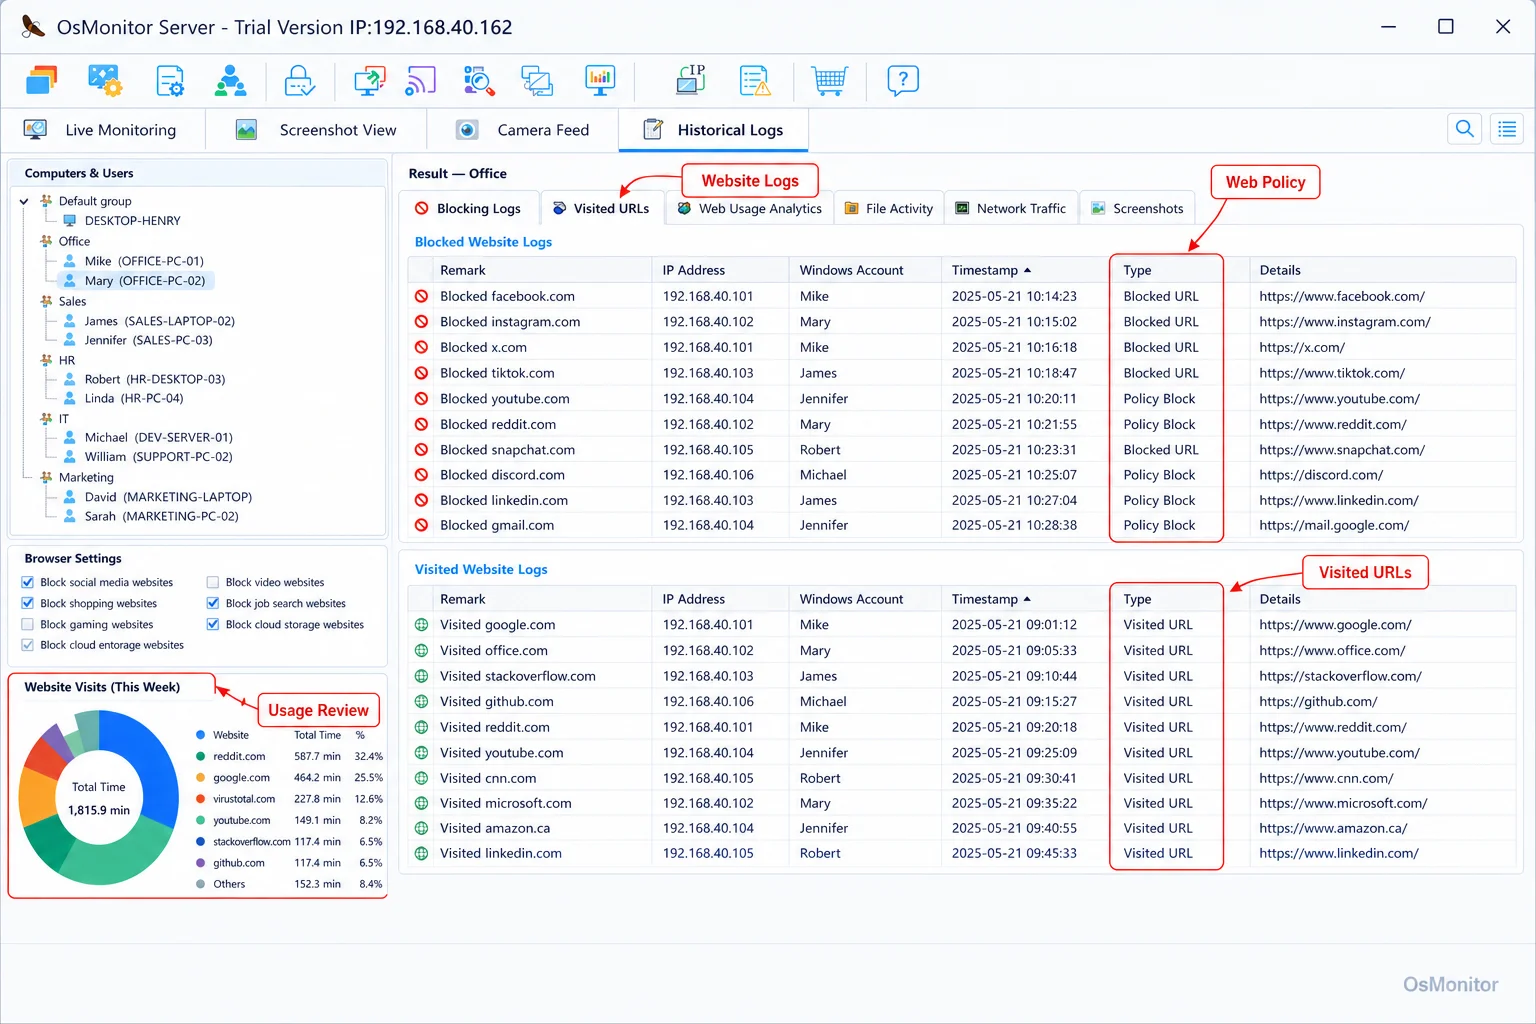Click the globe icon on Visited cnn.com row

[x=422, y=778]
